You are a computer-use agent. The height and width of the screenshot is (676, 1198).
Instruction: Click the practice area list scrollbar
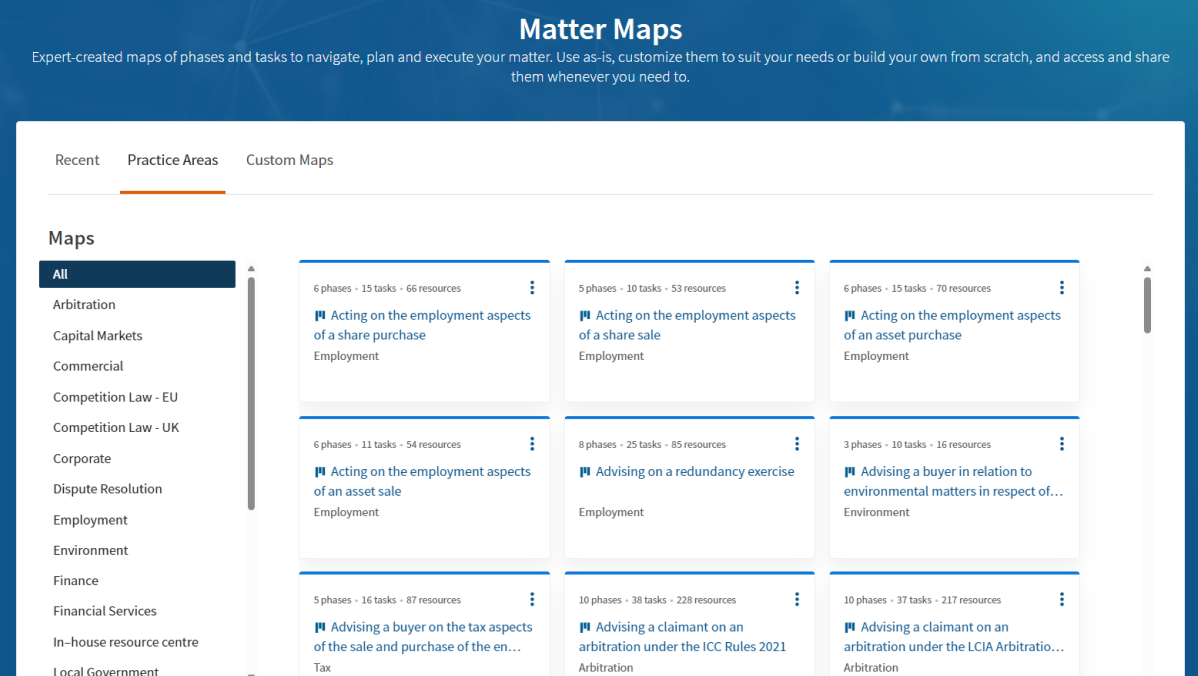[x=251, y=390]
